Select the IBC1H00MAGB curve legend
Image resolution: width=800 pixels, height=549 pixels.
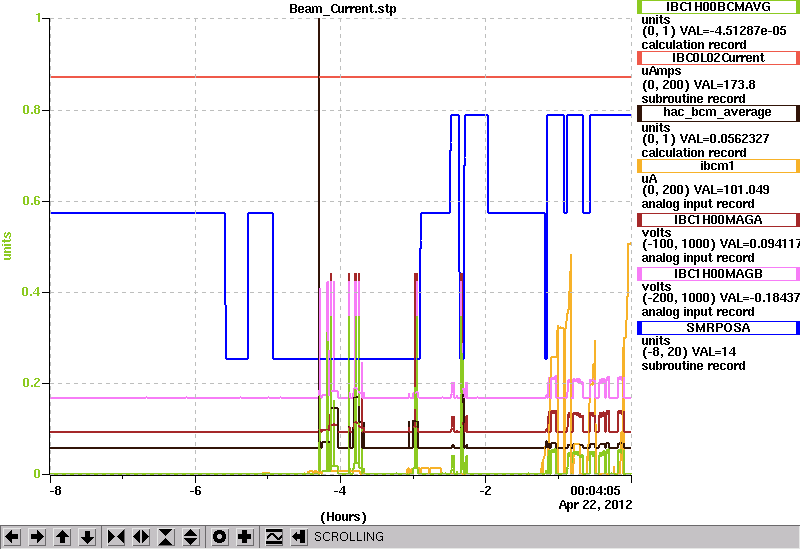tap(718, 274)
